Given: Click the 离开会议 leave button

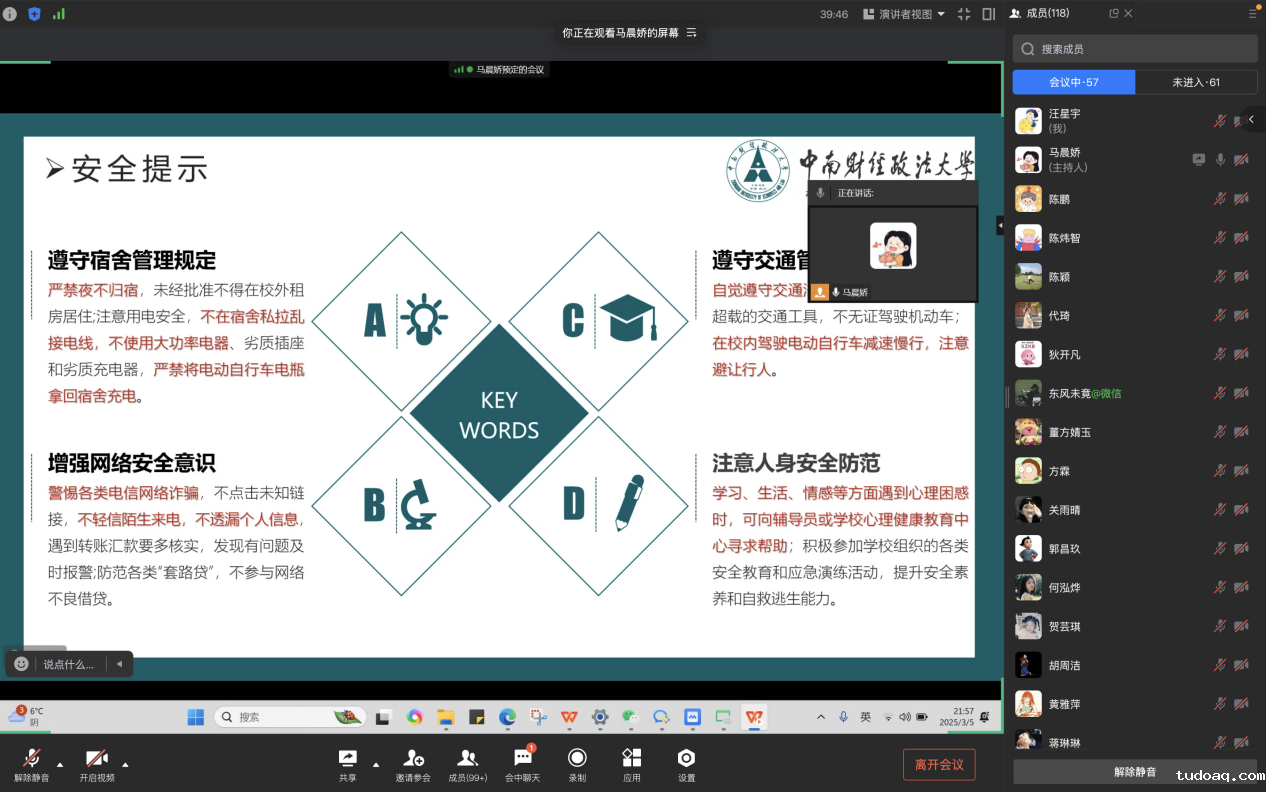Looking at the screenshot, I should [938, 765].
